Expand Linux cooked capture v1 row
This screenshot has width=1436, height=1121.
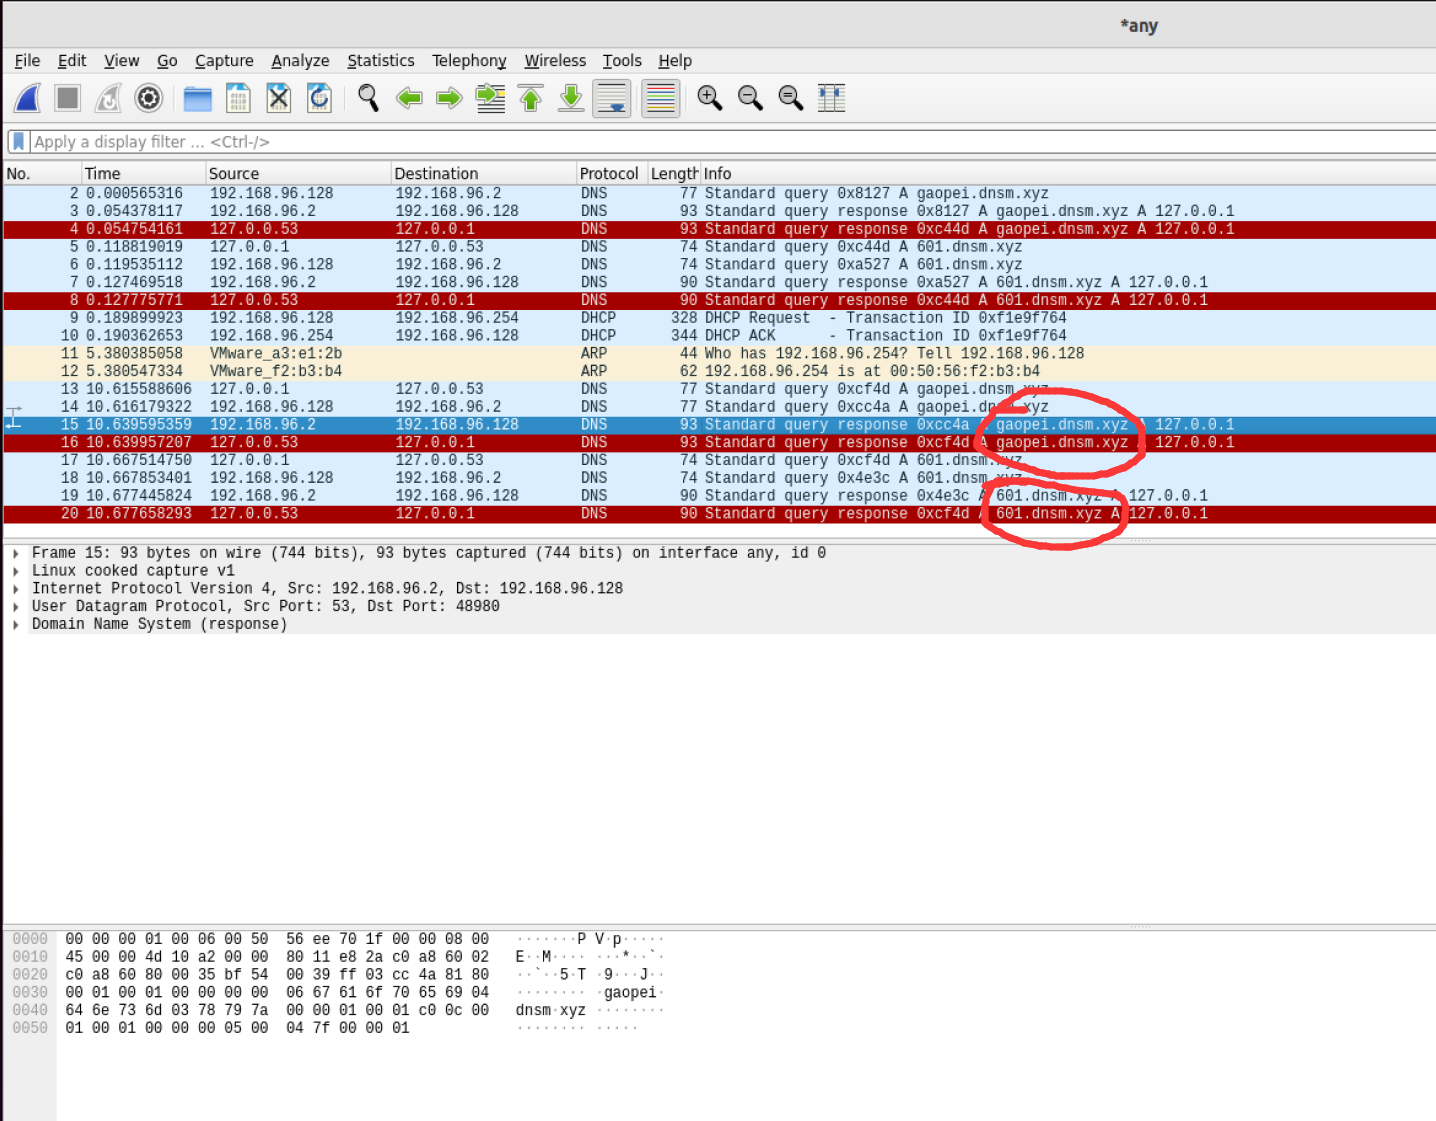coord(16,571)
